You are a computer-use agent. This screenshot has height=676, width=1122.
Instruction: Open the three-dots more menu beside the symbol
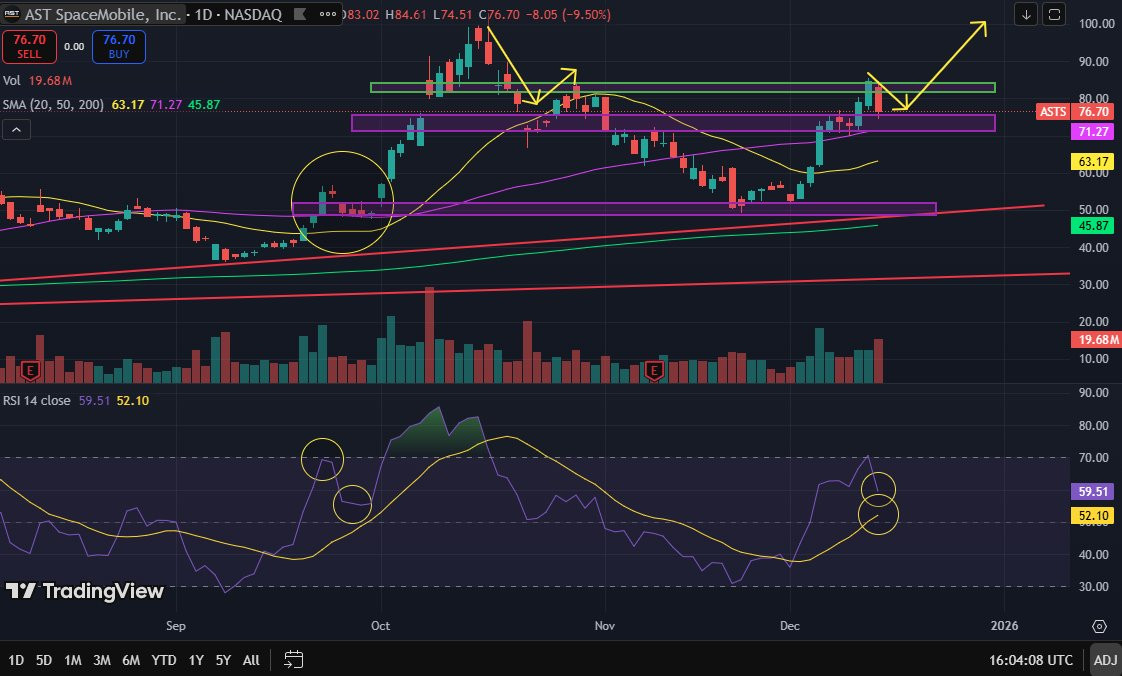(328, 14)
